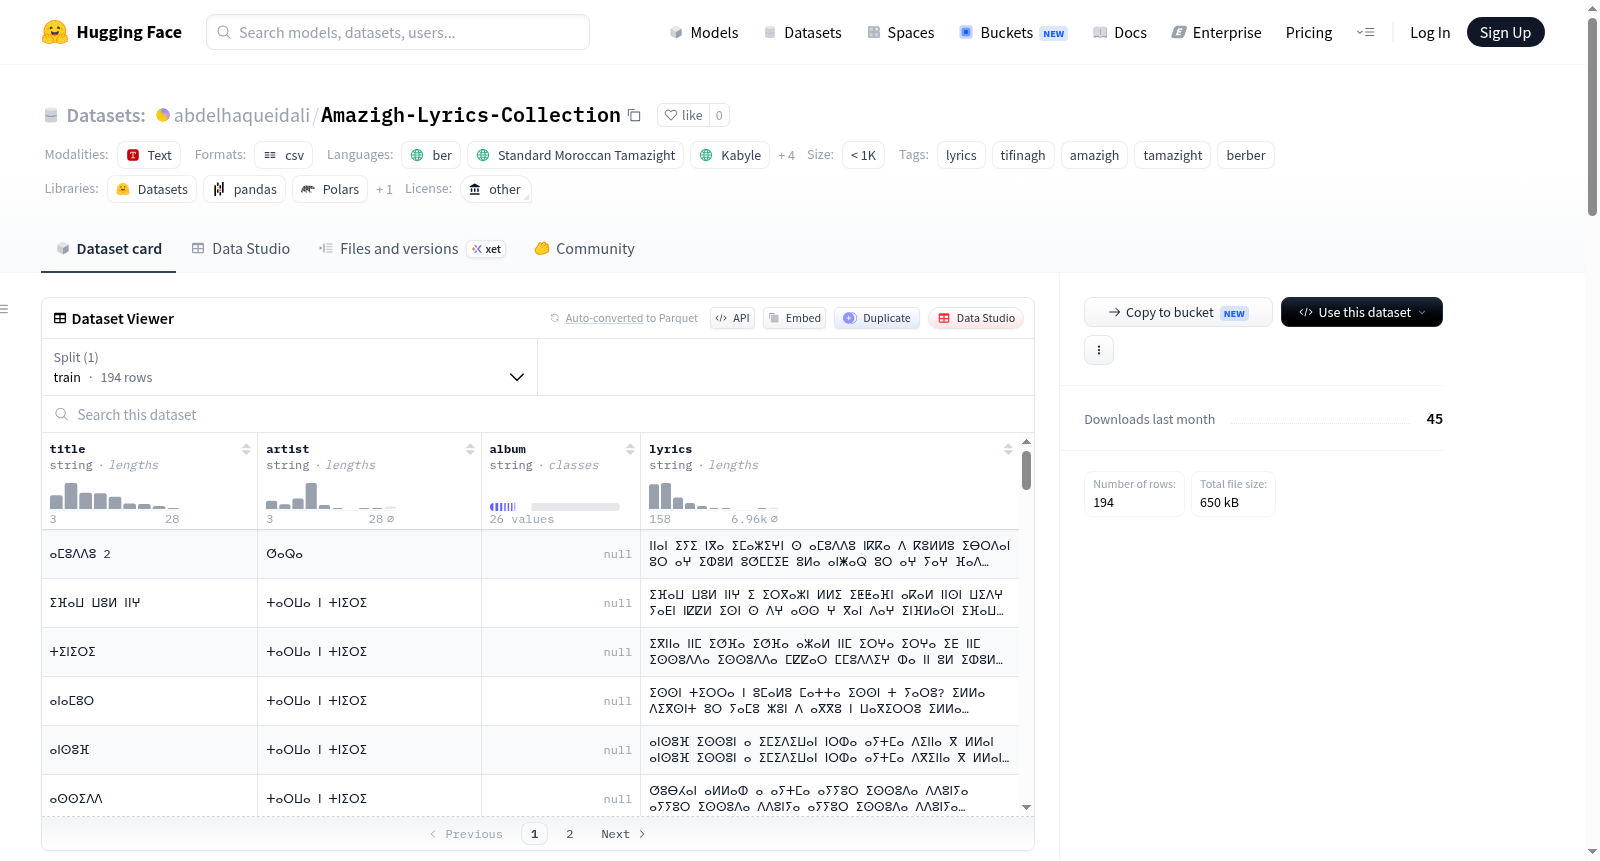Go to the Community tab
Screen dimensions: 1600x861
(584, 249)
